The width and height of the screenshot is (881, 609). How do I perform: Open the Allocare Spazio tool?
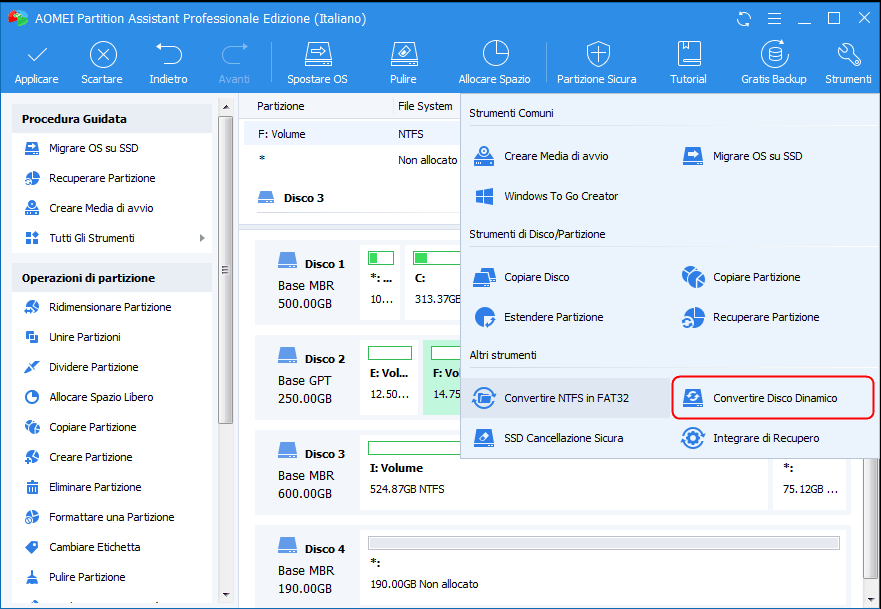point(494,62)
